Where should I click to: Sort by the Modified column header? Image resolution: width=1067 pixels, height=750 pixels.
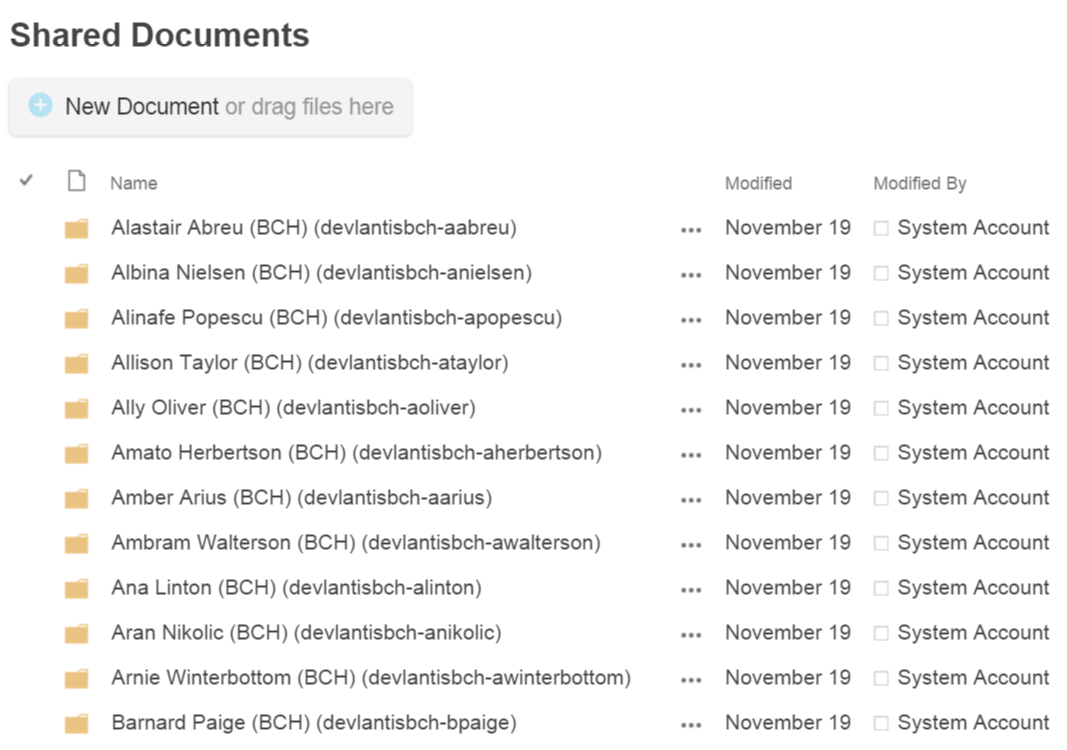pos(759,183)
